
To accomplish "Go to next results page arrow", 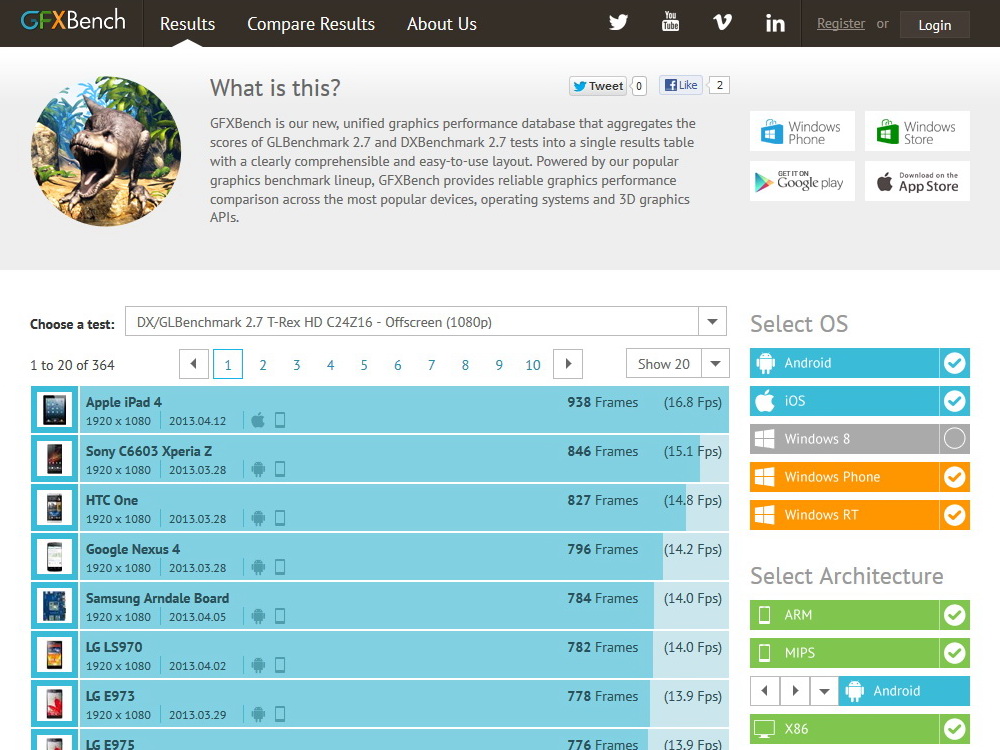I will coord(568,364).
